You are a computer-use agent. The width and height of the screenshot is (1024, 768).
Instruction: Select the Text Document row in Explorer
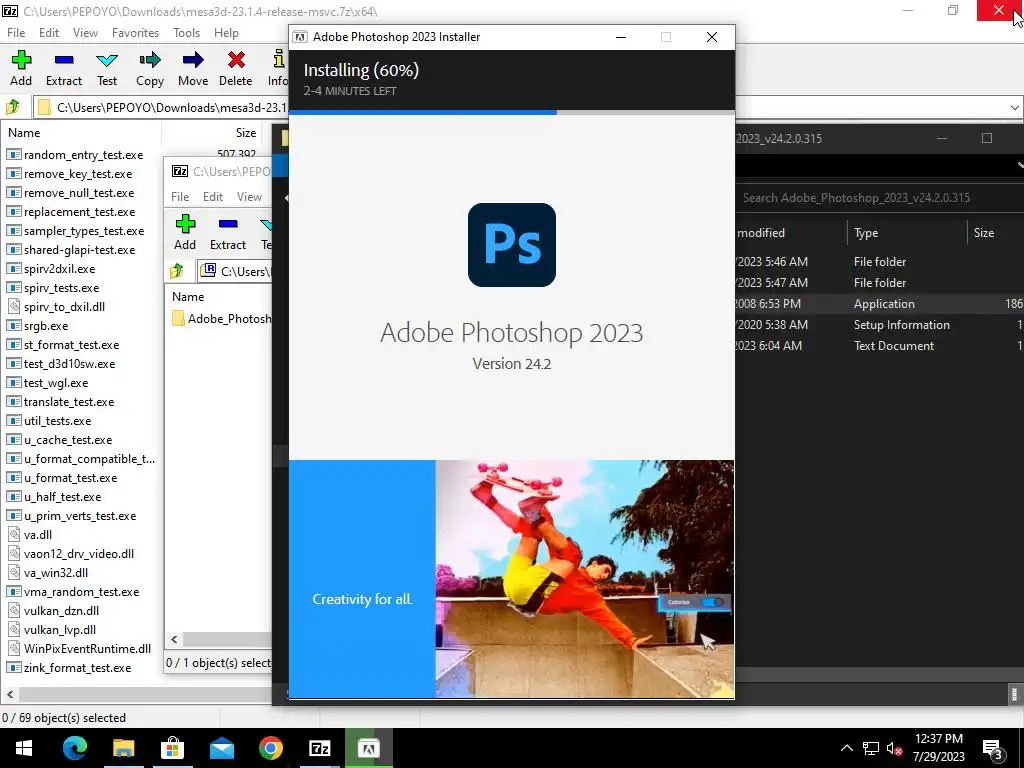click(879, 345)
